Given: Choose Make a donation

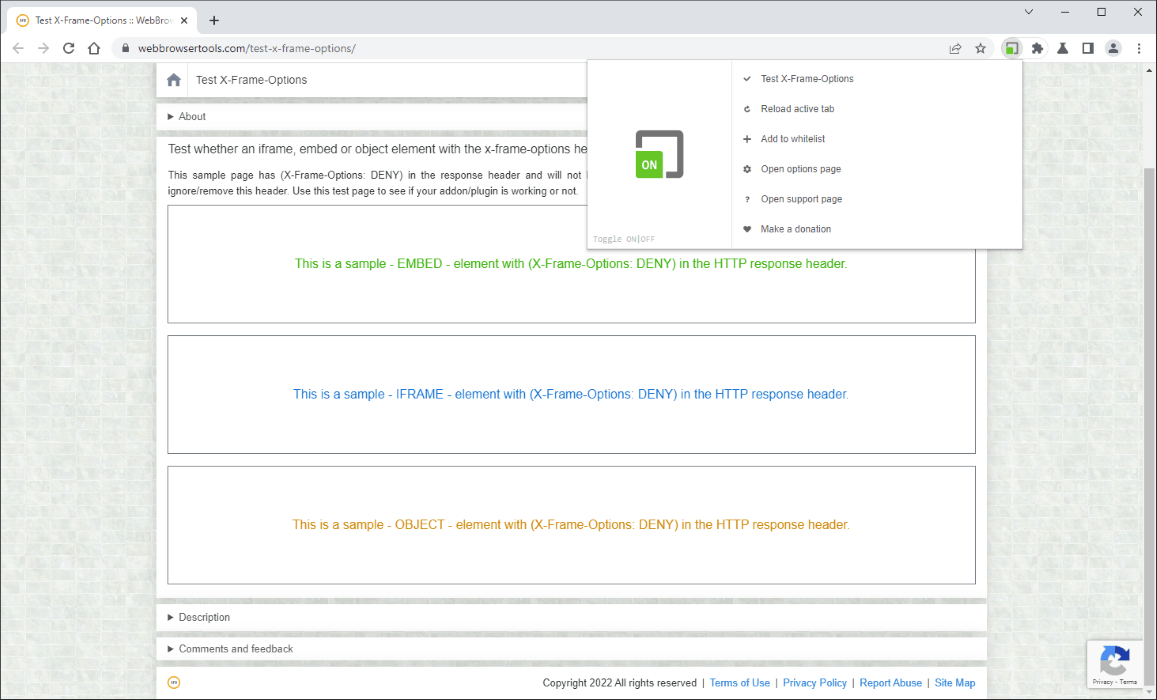Looking at the screenshot, I should point(795,229).
